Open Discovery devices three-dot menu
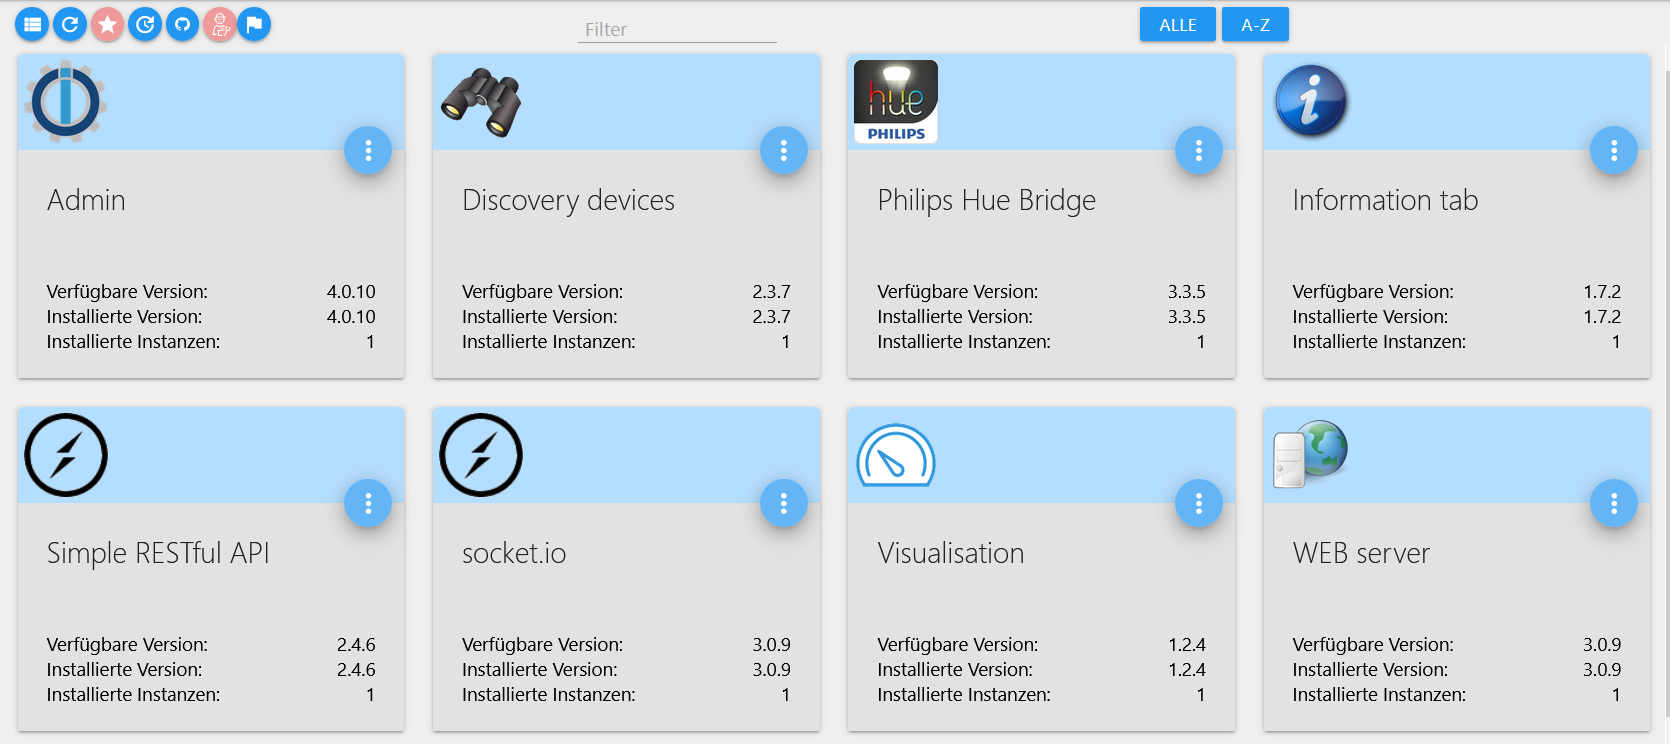The height and width of the screenshot is (744, 1670). click(x=783, y=150)
